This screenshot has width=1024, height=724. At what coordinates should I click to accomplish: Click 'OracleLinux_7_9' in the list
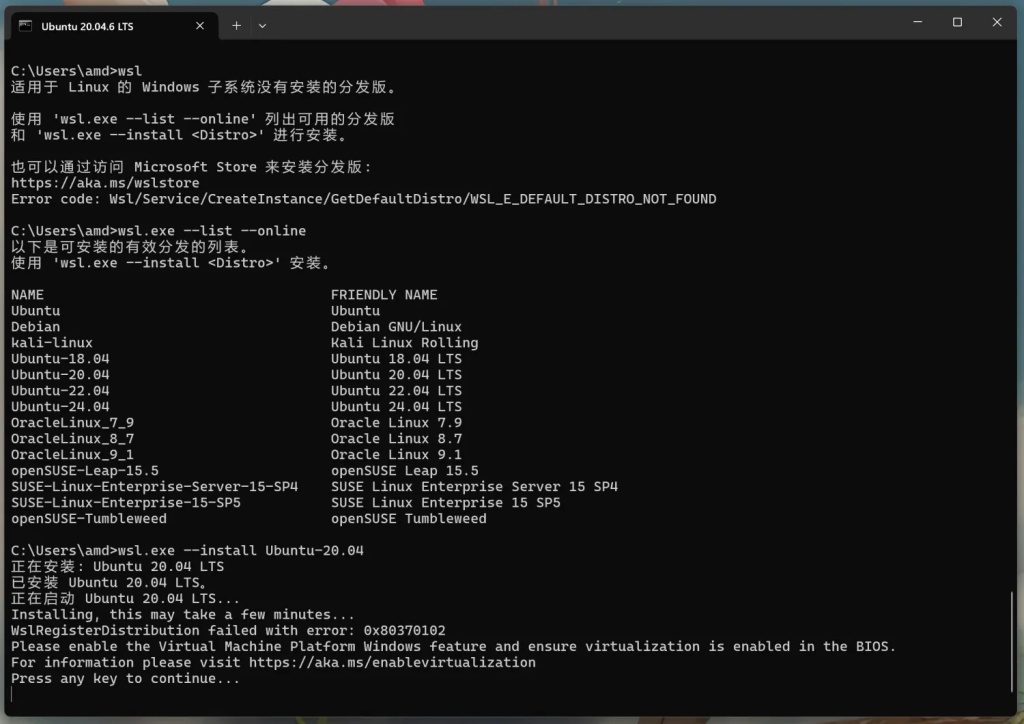[72, 423]
